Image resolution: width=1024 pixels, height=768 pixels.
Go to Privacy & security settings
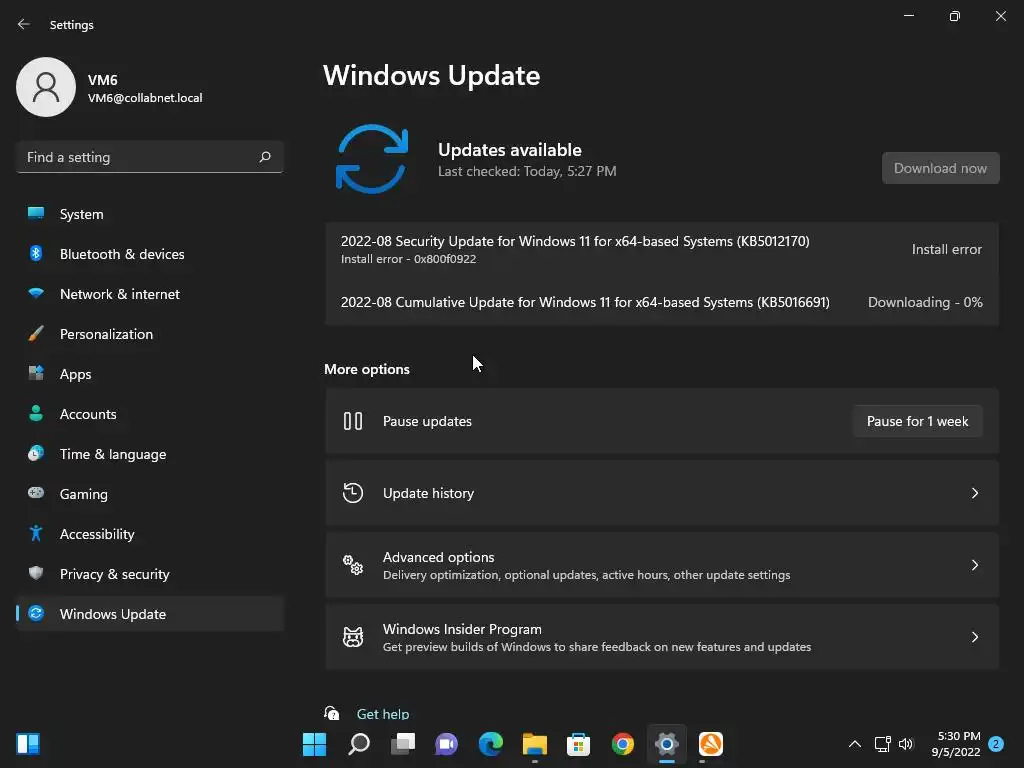(x=150, y=574)
